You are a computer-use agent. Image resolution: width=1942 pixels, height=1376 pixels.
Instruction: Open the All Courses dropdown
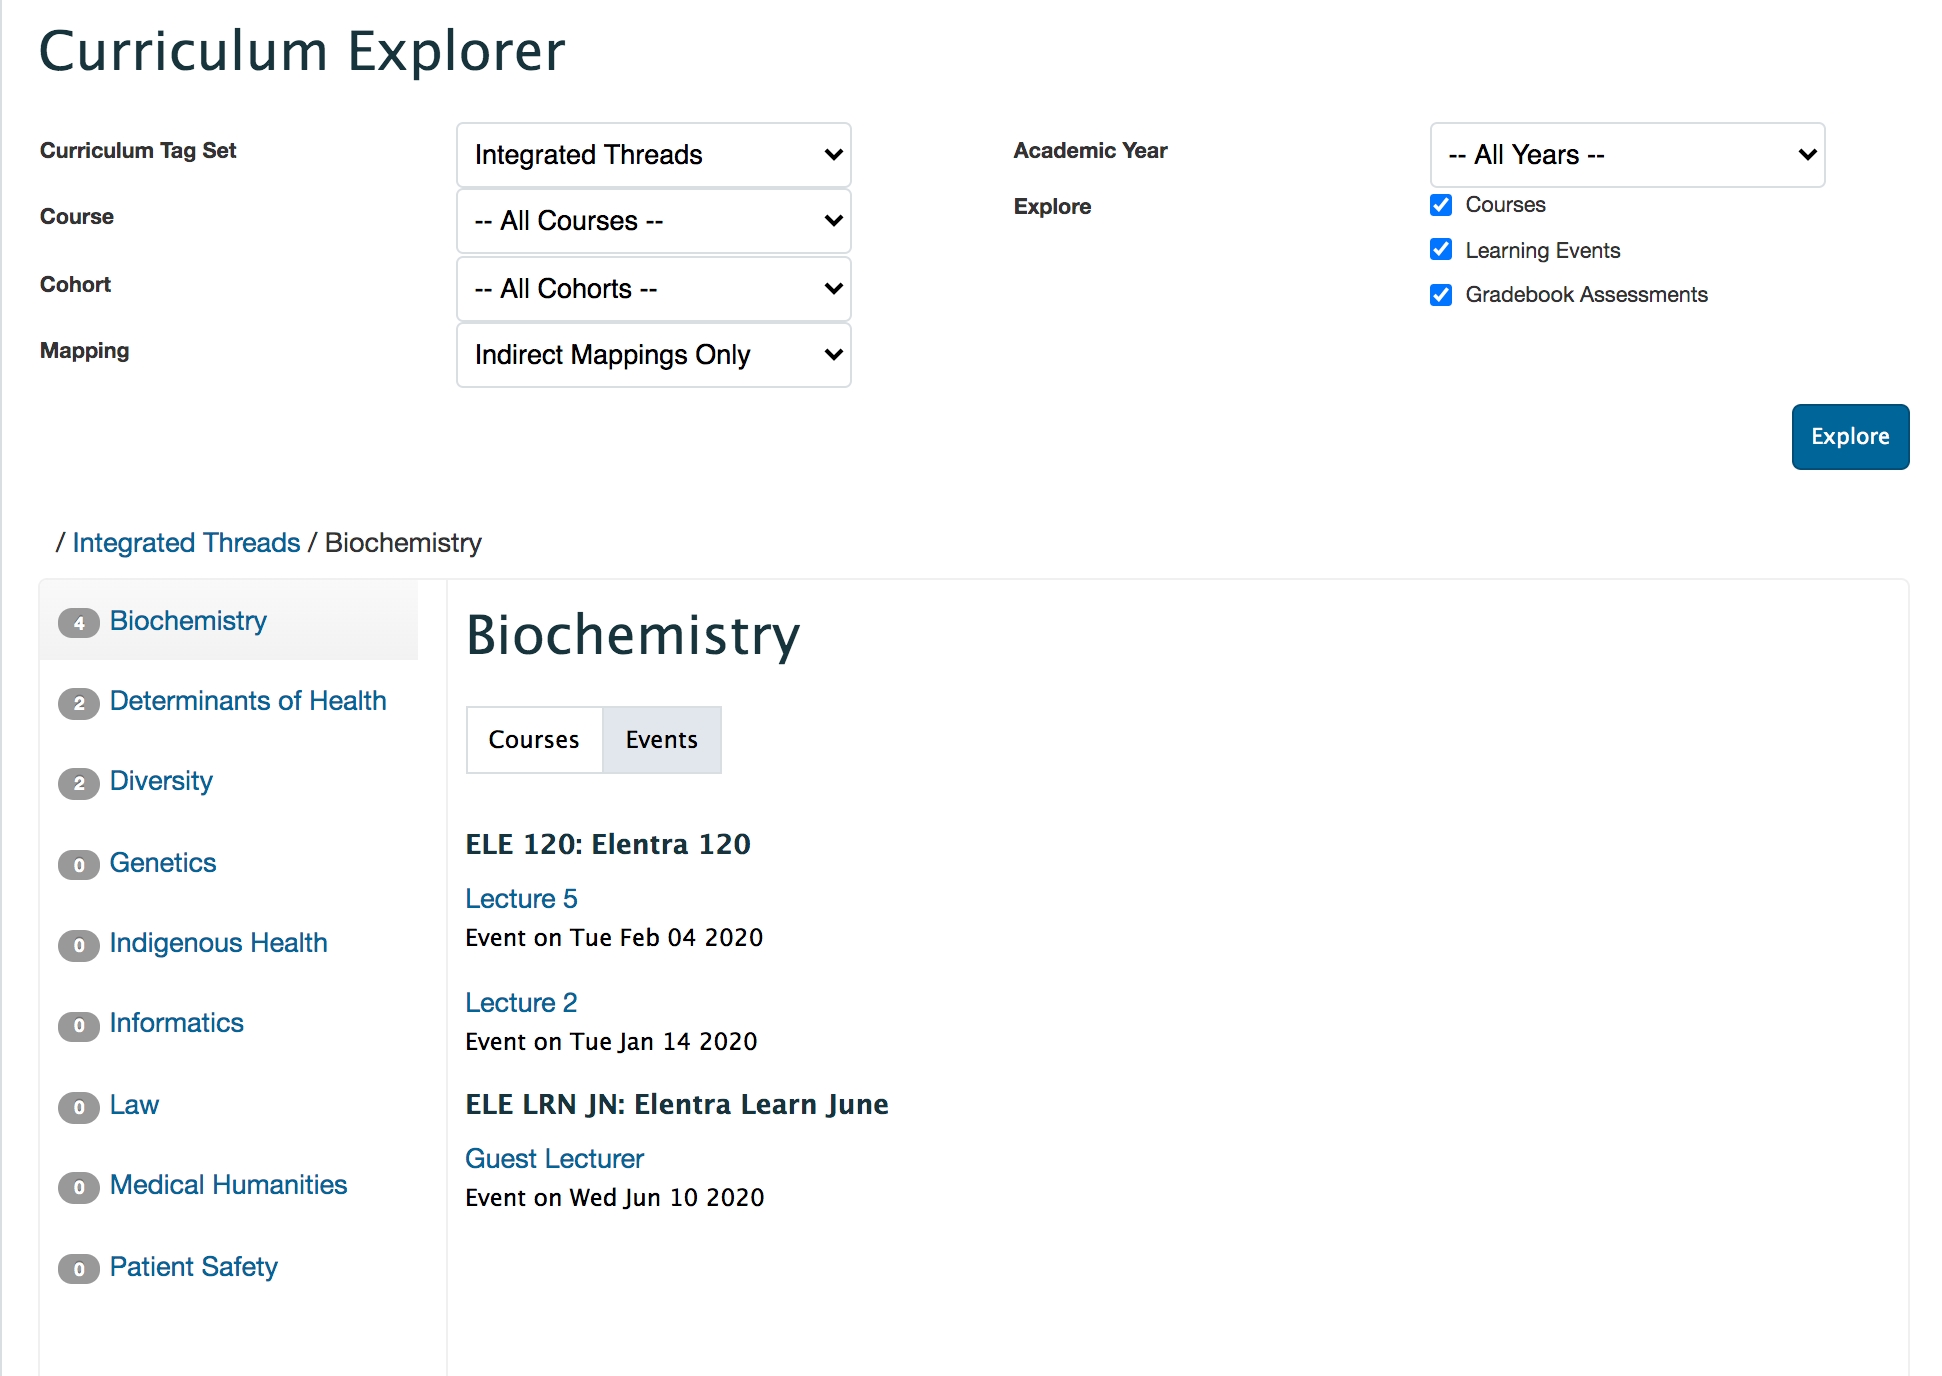pos(653,221)
